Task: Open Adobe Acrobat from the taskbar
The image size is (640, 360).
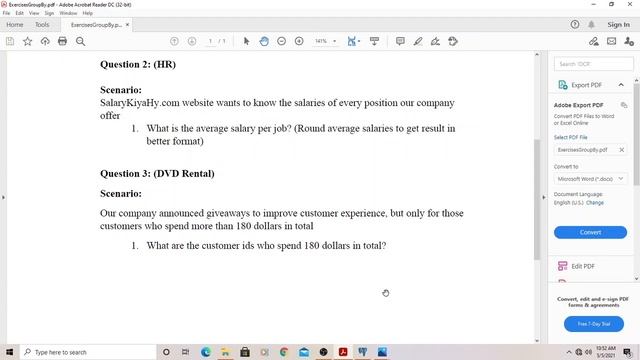Action: 343,352
